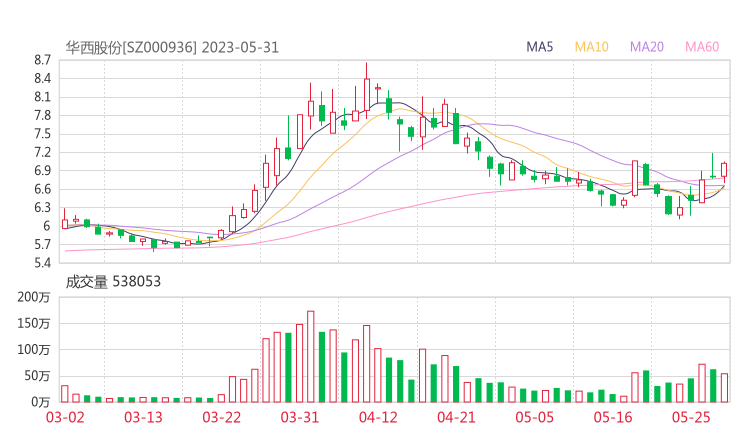The height and width of the screenshot is (440, 740).
Task: Click the 8.1 price axis label
Action: (x=42, y=97)
